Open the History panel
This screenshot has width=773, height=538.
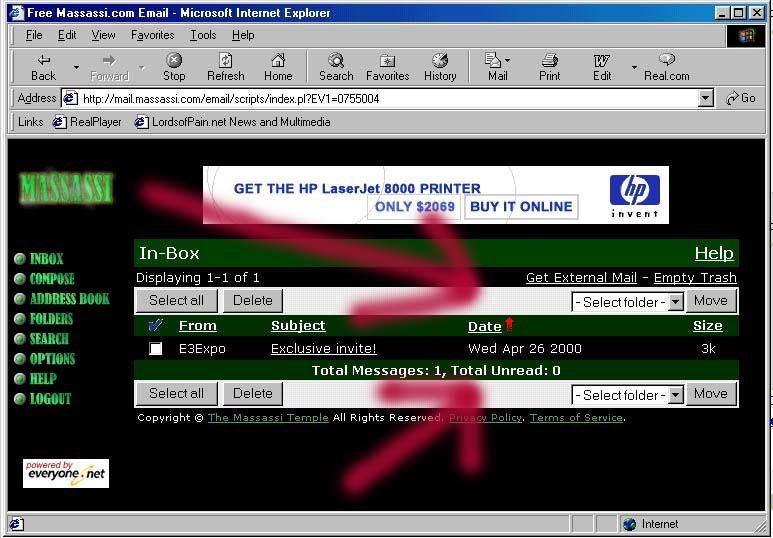[x=440, y=68]
